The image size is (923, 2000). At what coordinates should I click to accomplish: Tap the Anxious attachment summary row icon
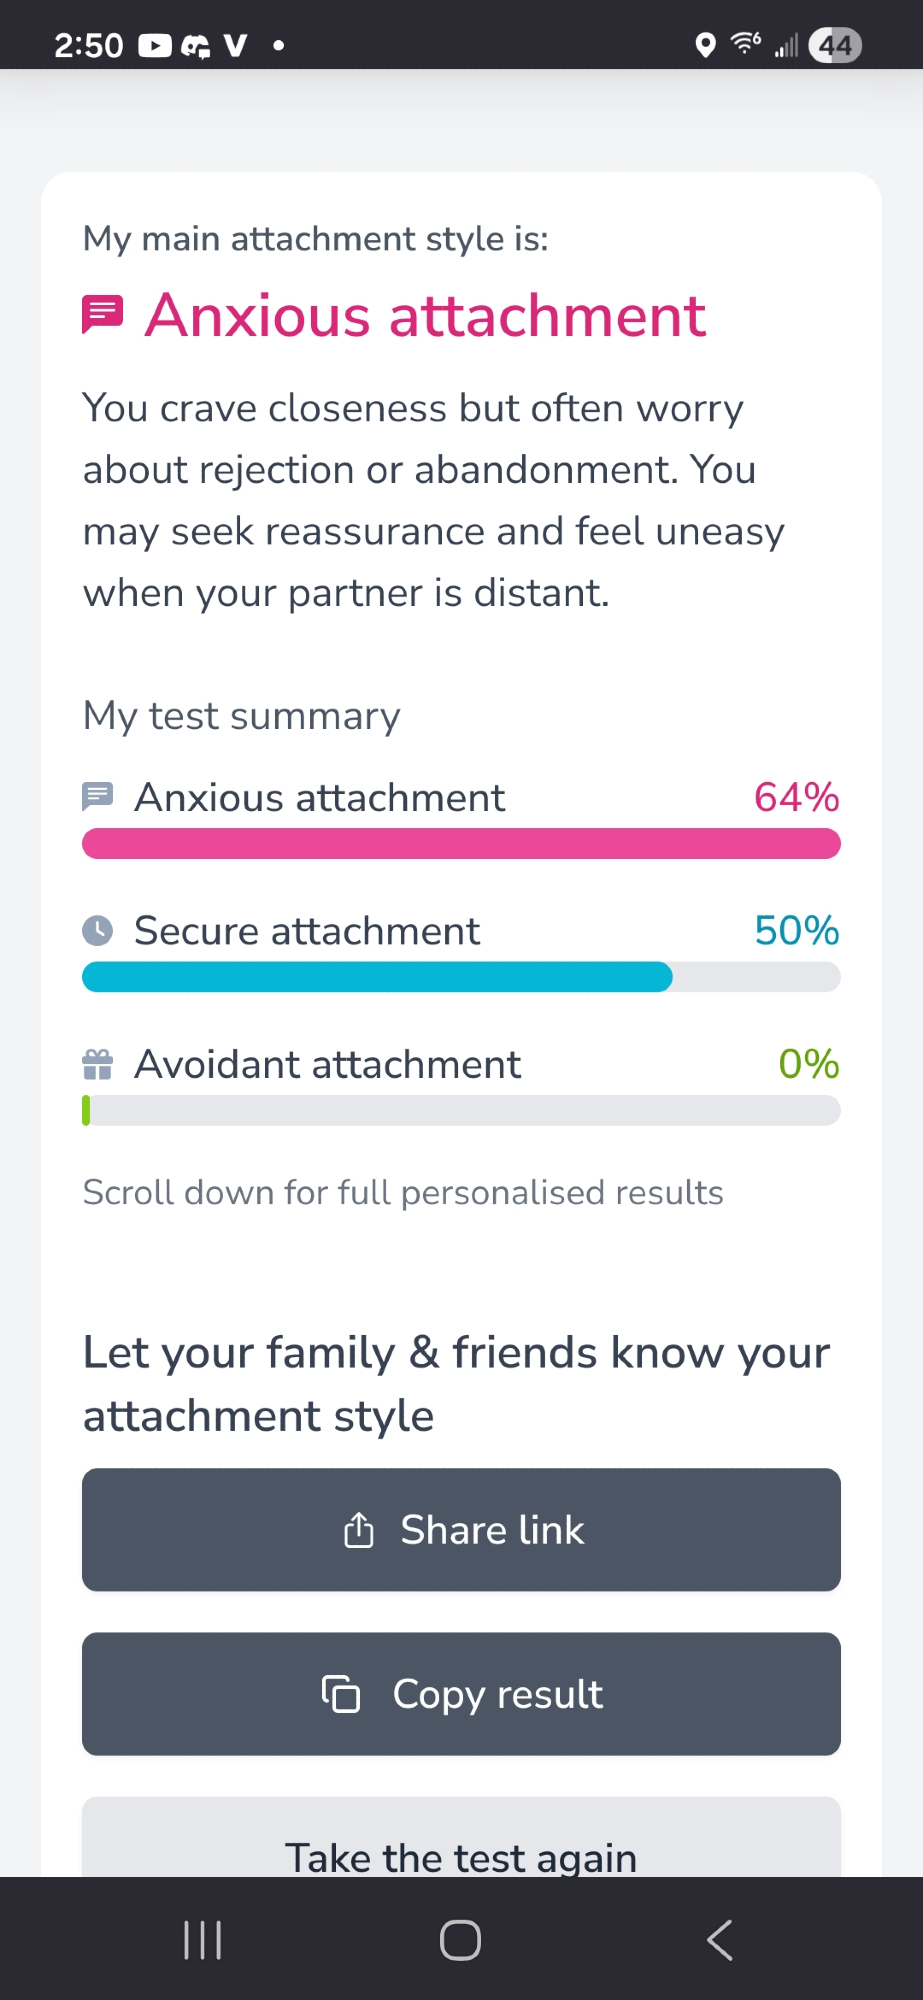[97, 797]
